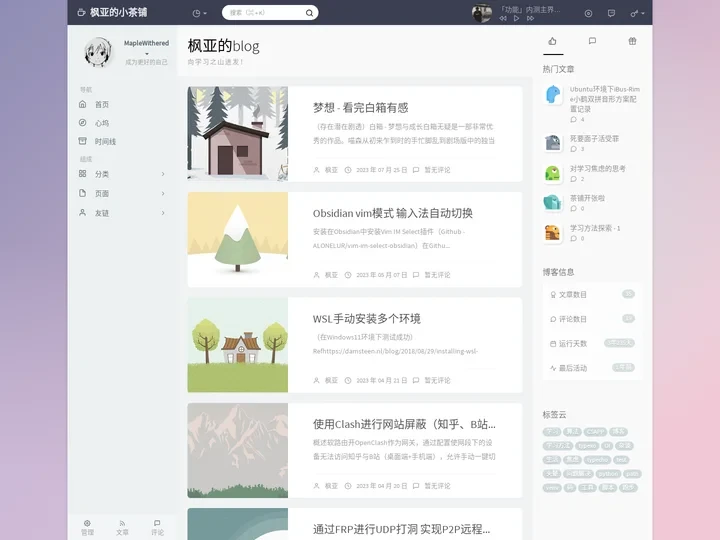
Task: Open popular post 死要面子活受罪
Action: (x=594, y=139)
